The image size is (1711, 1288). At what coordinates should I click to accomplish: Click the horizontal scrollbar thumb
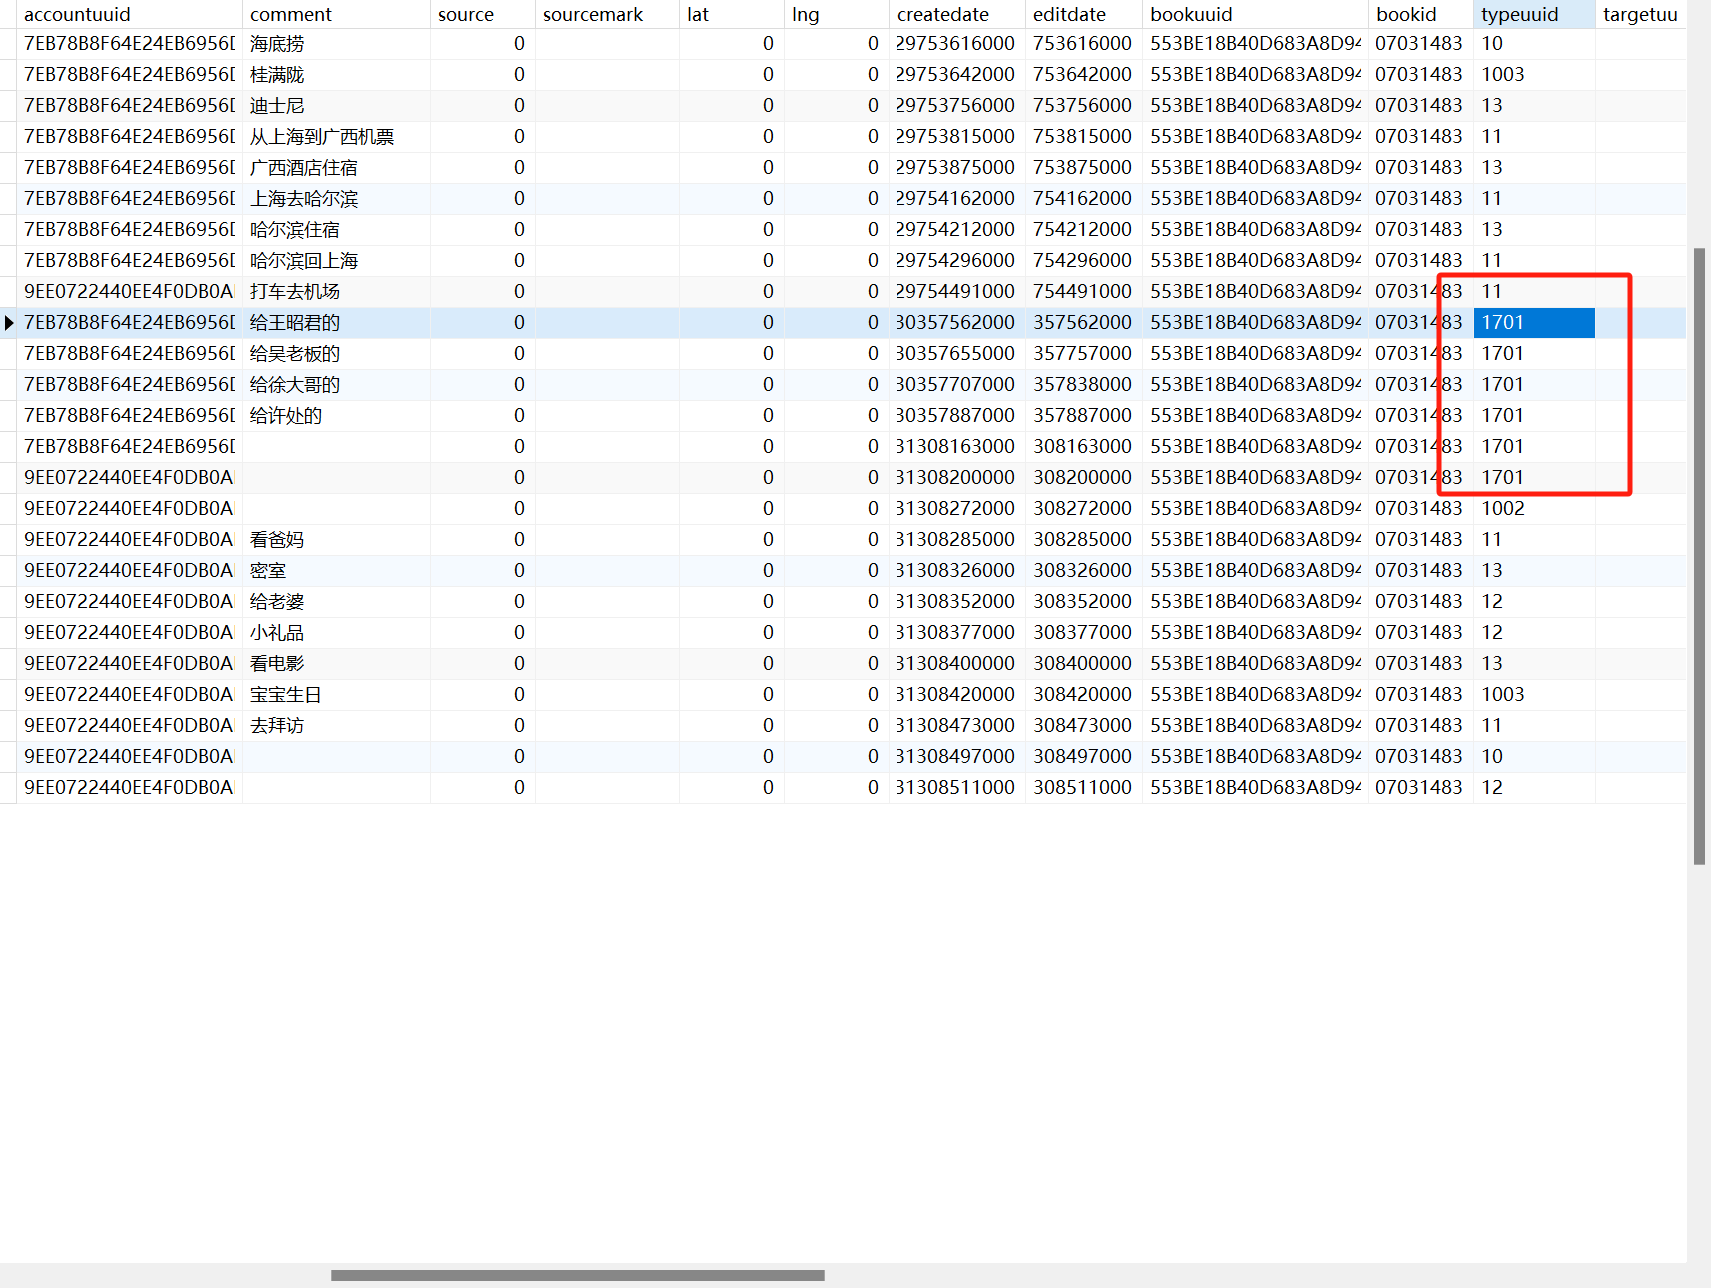coord(577,1275)
